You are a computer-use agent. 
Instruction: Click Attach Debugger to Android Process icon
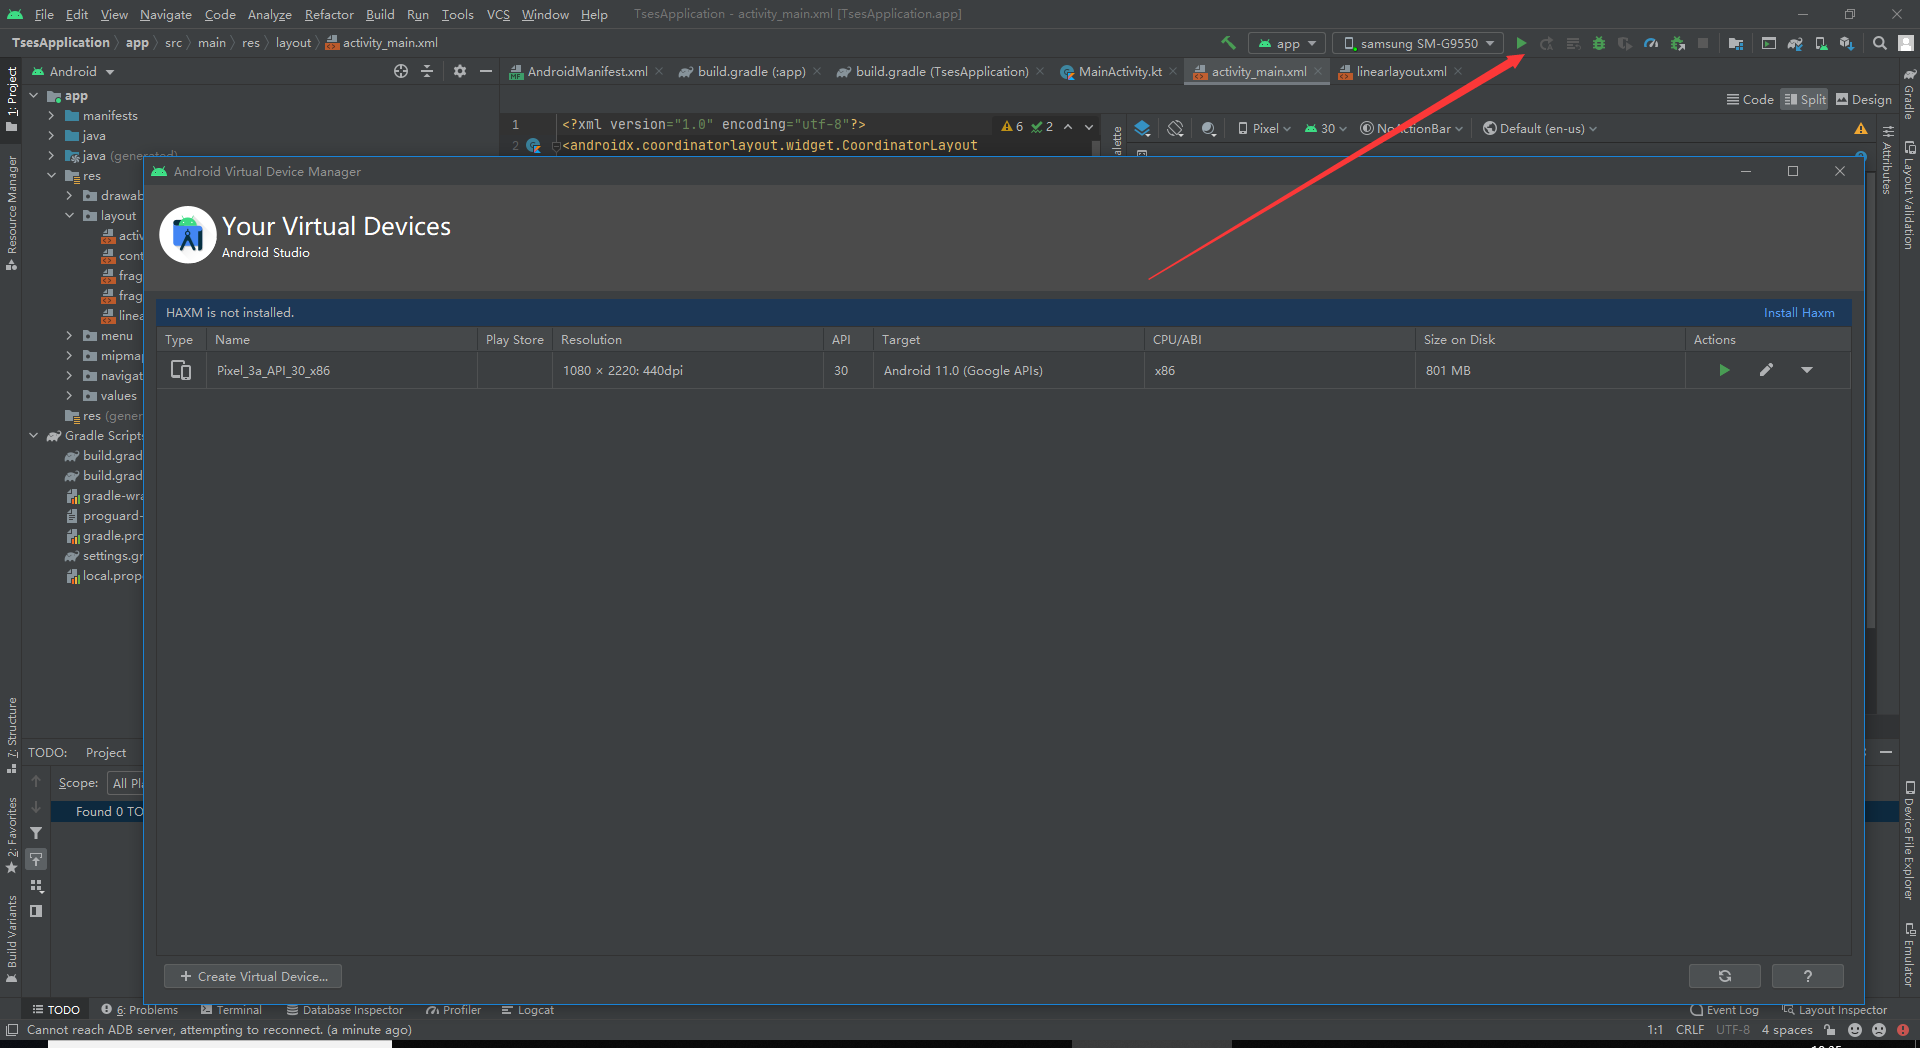coord(1678,43)
